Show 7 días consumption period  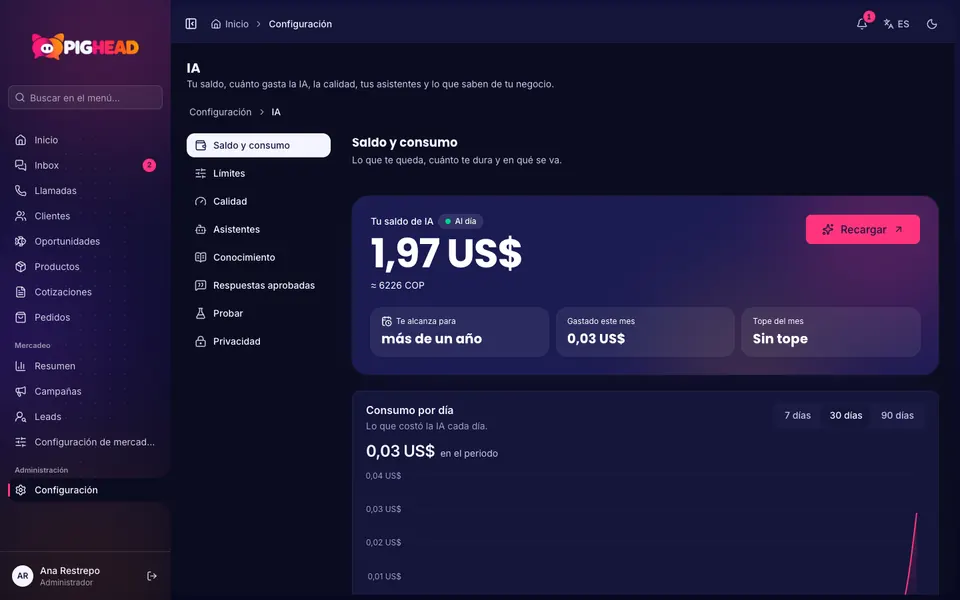[797, 415]
